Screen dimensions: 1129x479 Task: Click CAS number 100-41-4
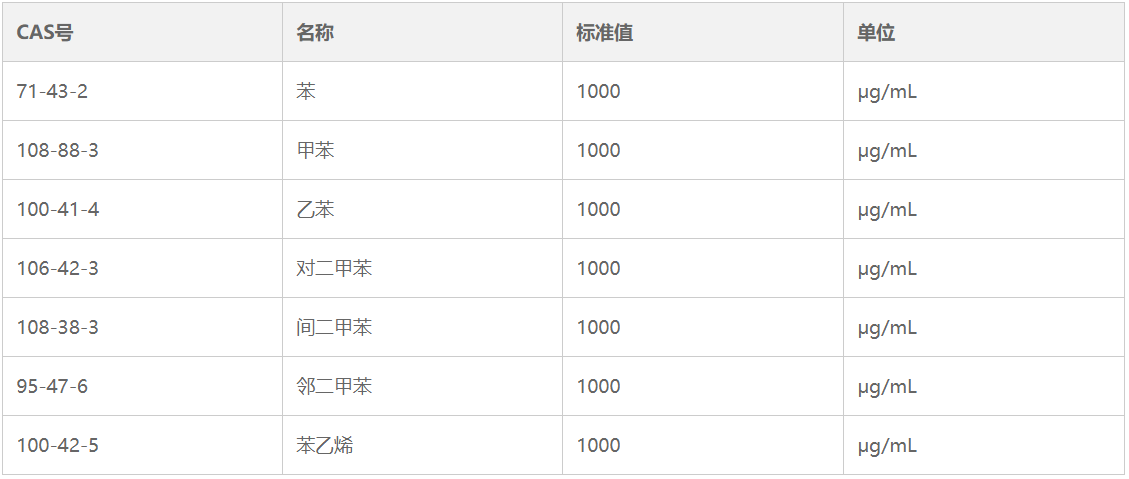(x=58, y=210)
